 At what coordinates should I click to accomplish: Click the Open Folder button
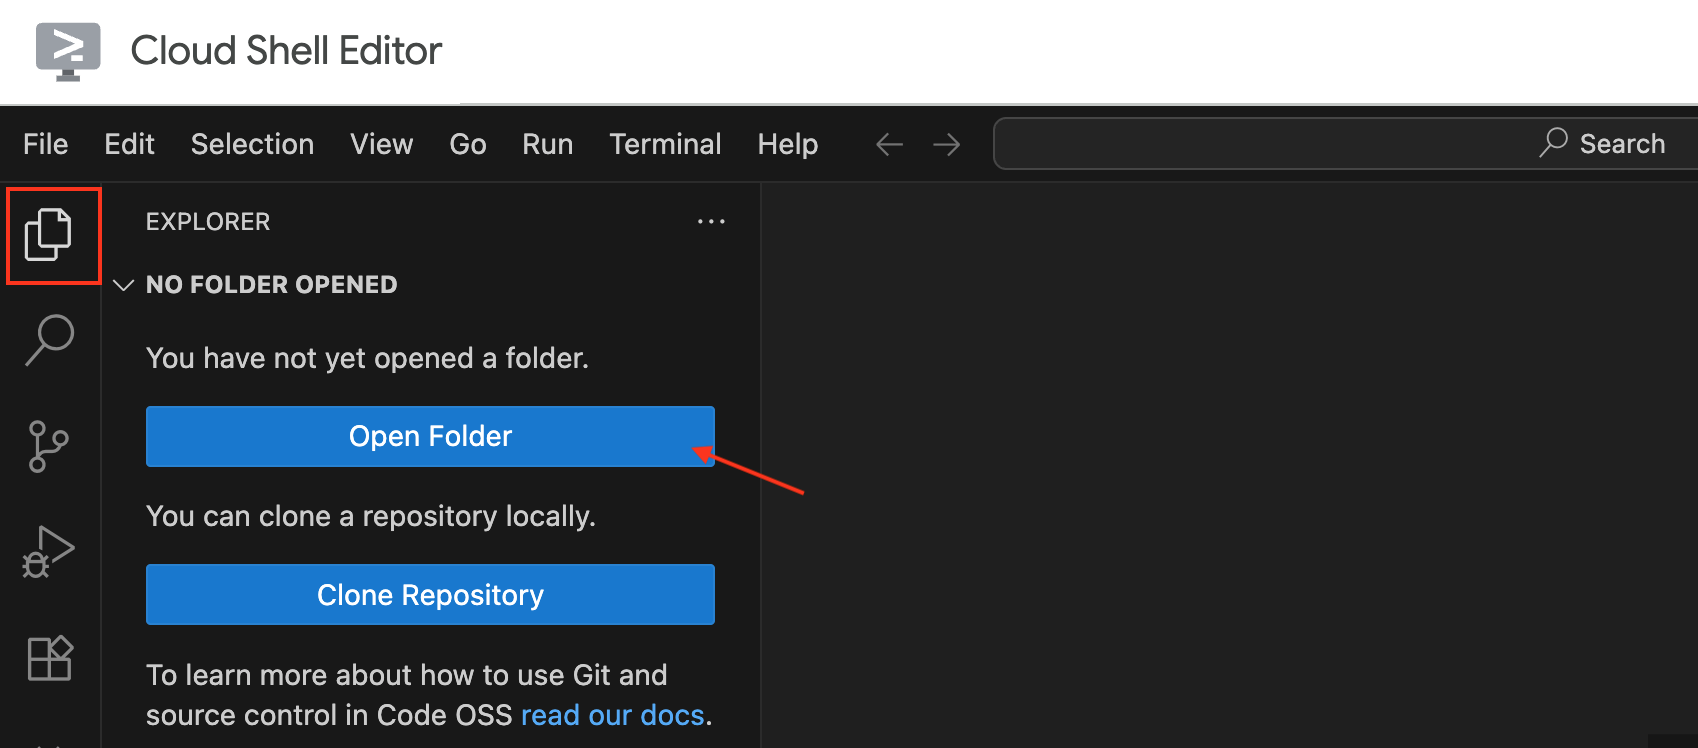pos(430,436)
